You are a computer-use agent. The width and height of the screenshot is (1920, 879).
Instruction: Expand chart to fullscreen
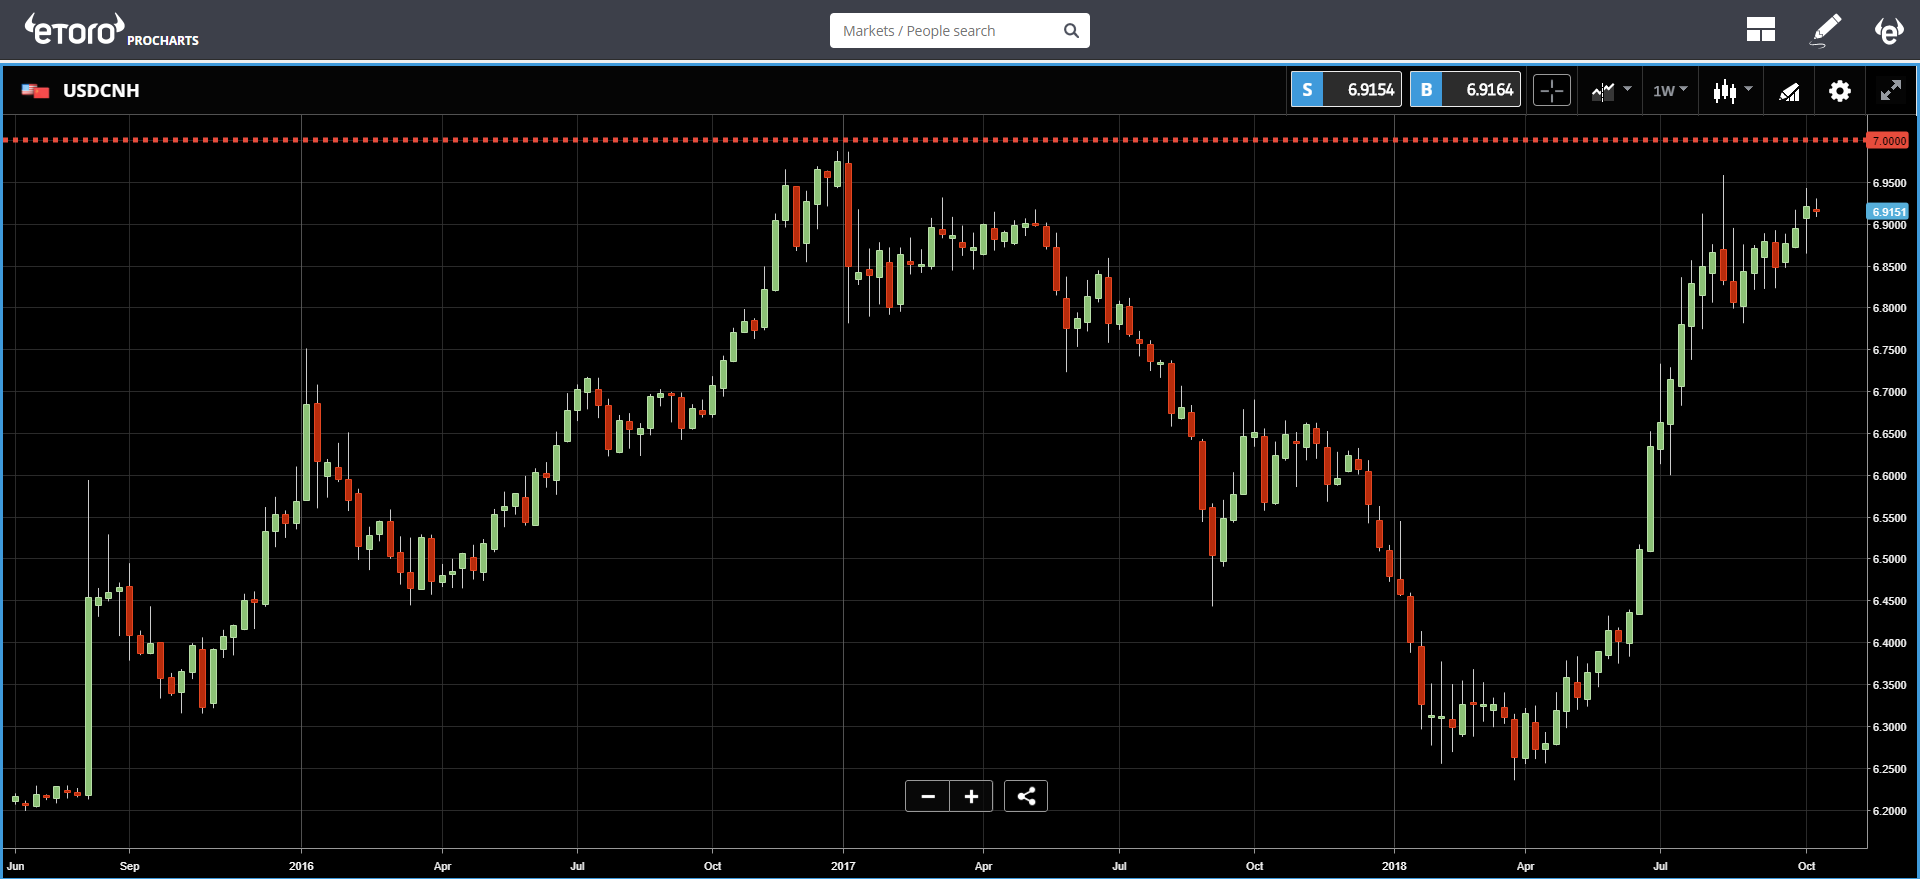pos(1890,91)
